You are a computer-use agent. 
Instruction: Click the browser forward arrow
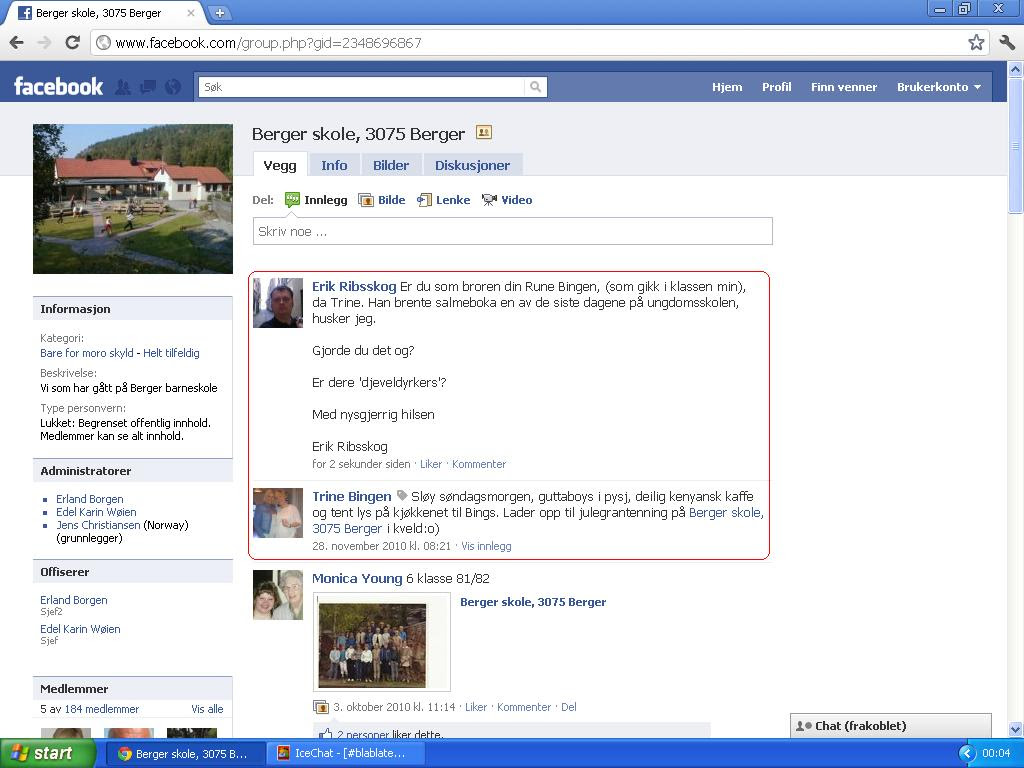(44, 43)
